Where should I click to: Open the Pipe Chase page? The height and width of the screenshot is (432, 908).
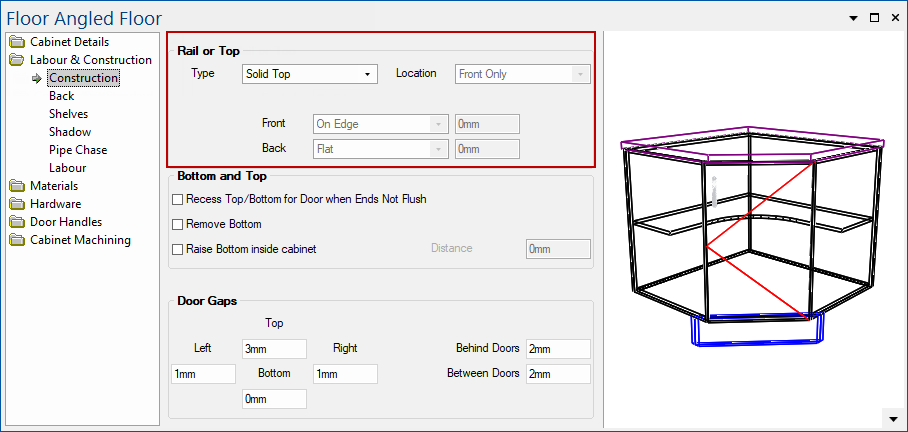[77, 150]
